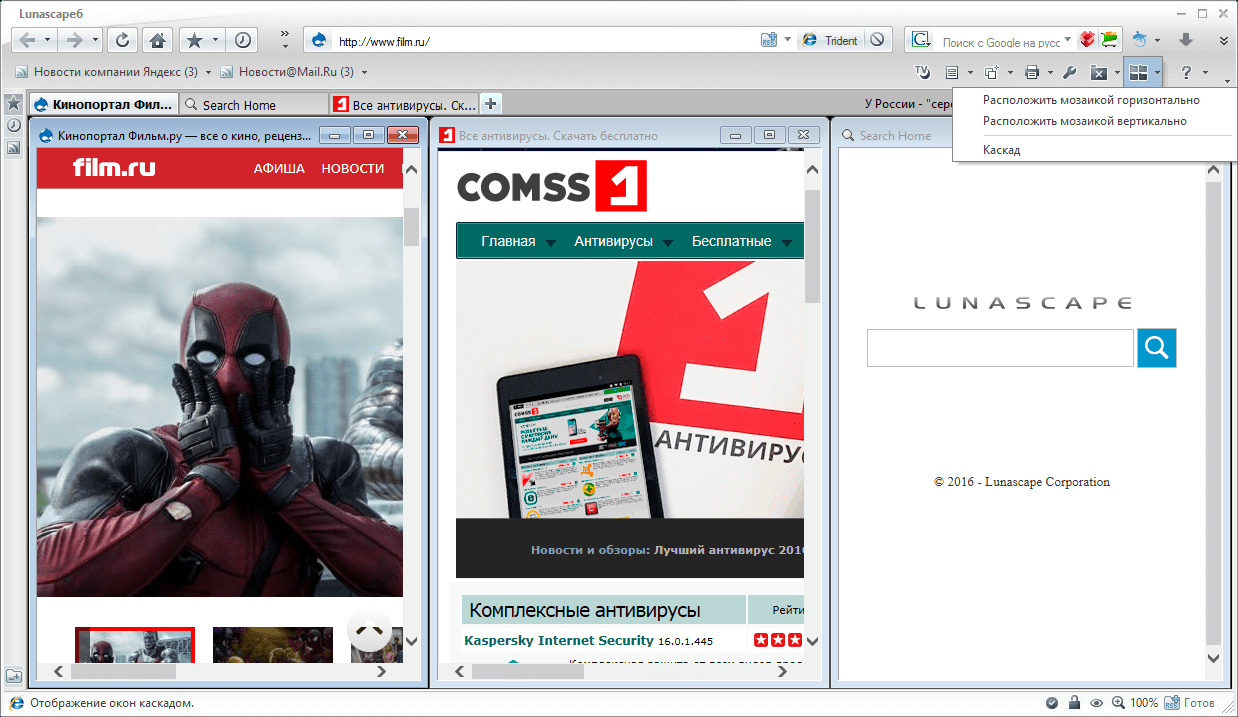The height and width of the screenshot is (717, 1238).
Task: Go forward with the Forward arrow button
Action: tap(73, 40)
